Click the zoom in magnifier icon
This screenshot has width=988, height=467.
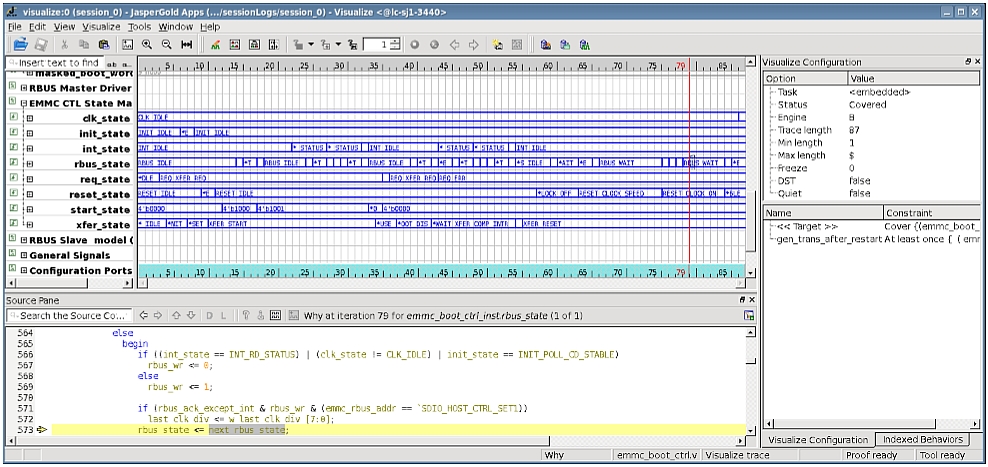[x=147, y=45]
